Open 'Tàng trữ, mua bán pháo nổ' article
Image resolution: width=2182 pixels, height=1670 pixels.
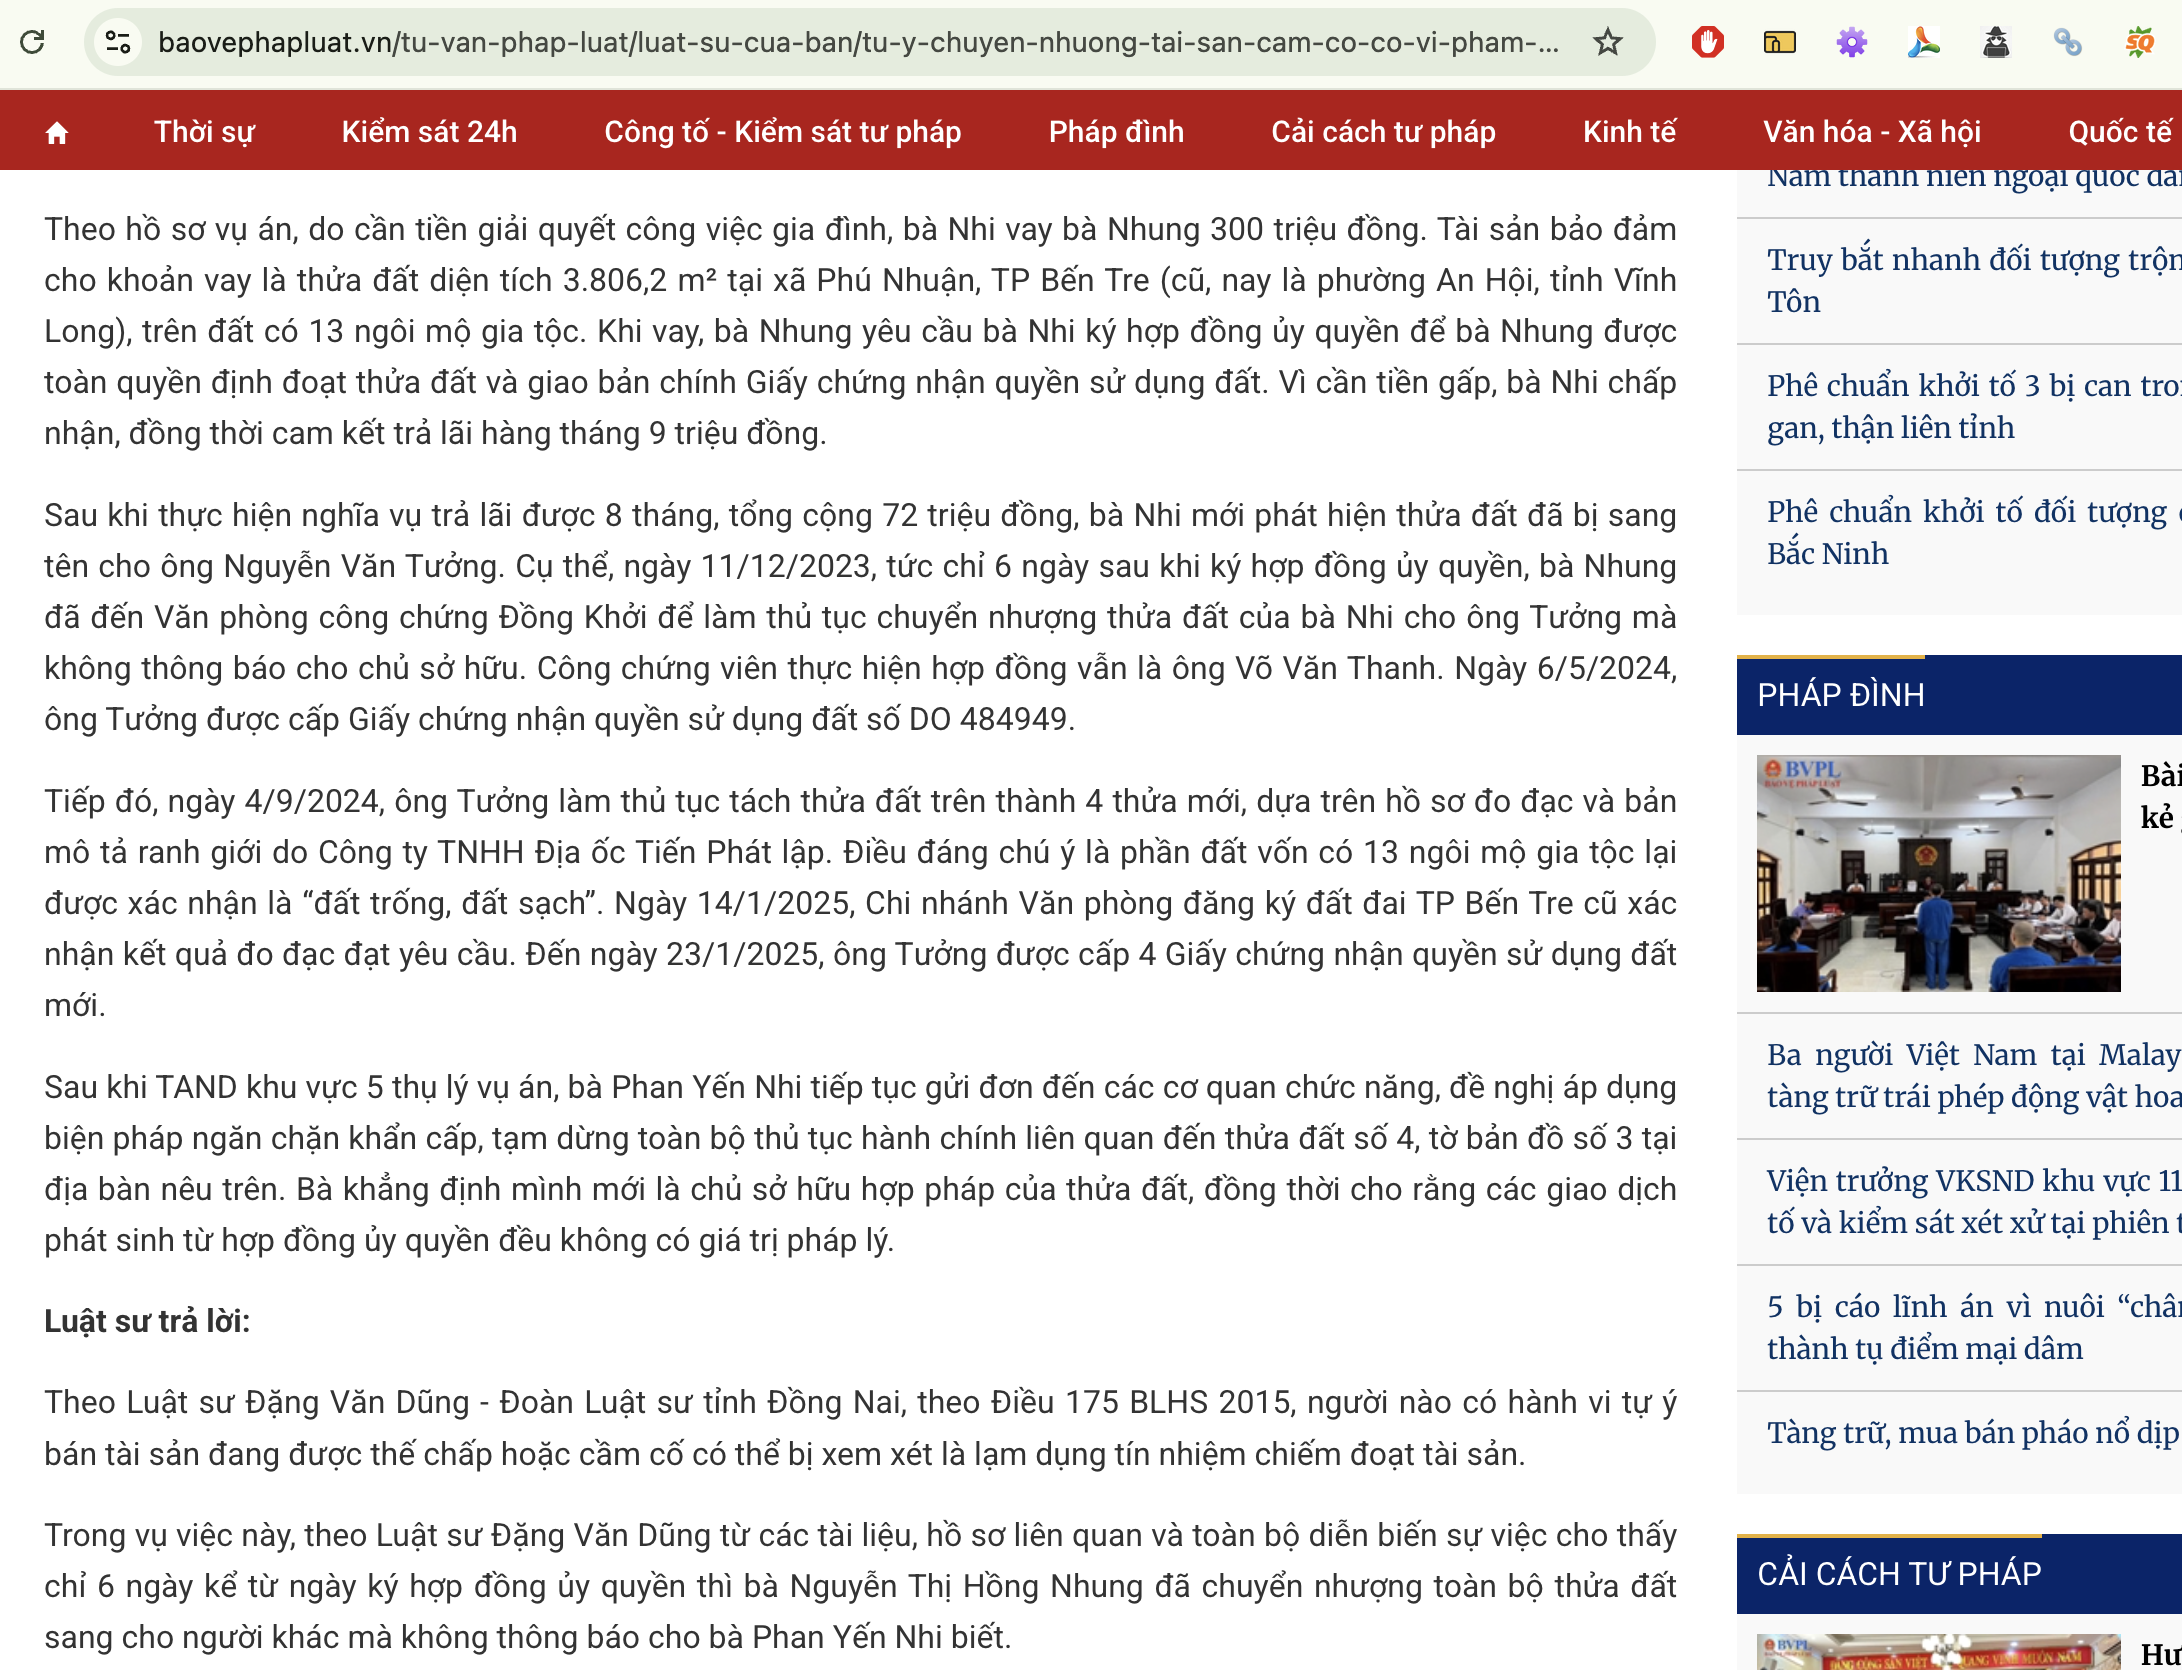(x=1973, y=1432)
